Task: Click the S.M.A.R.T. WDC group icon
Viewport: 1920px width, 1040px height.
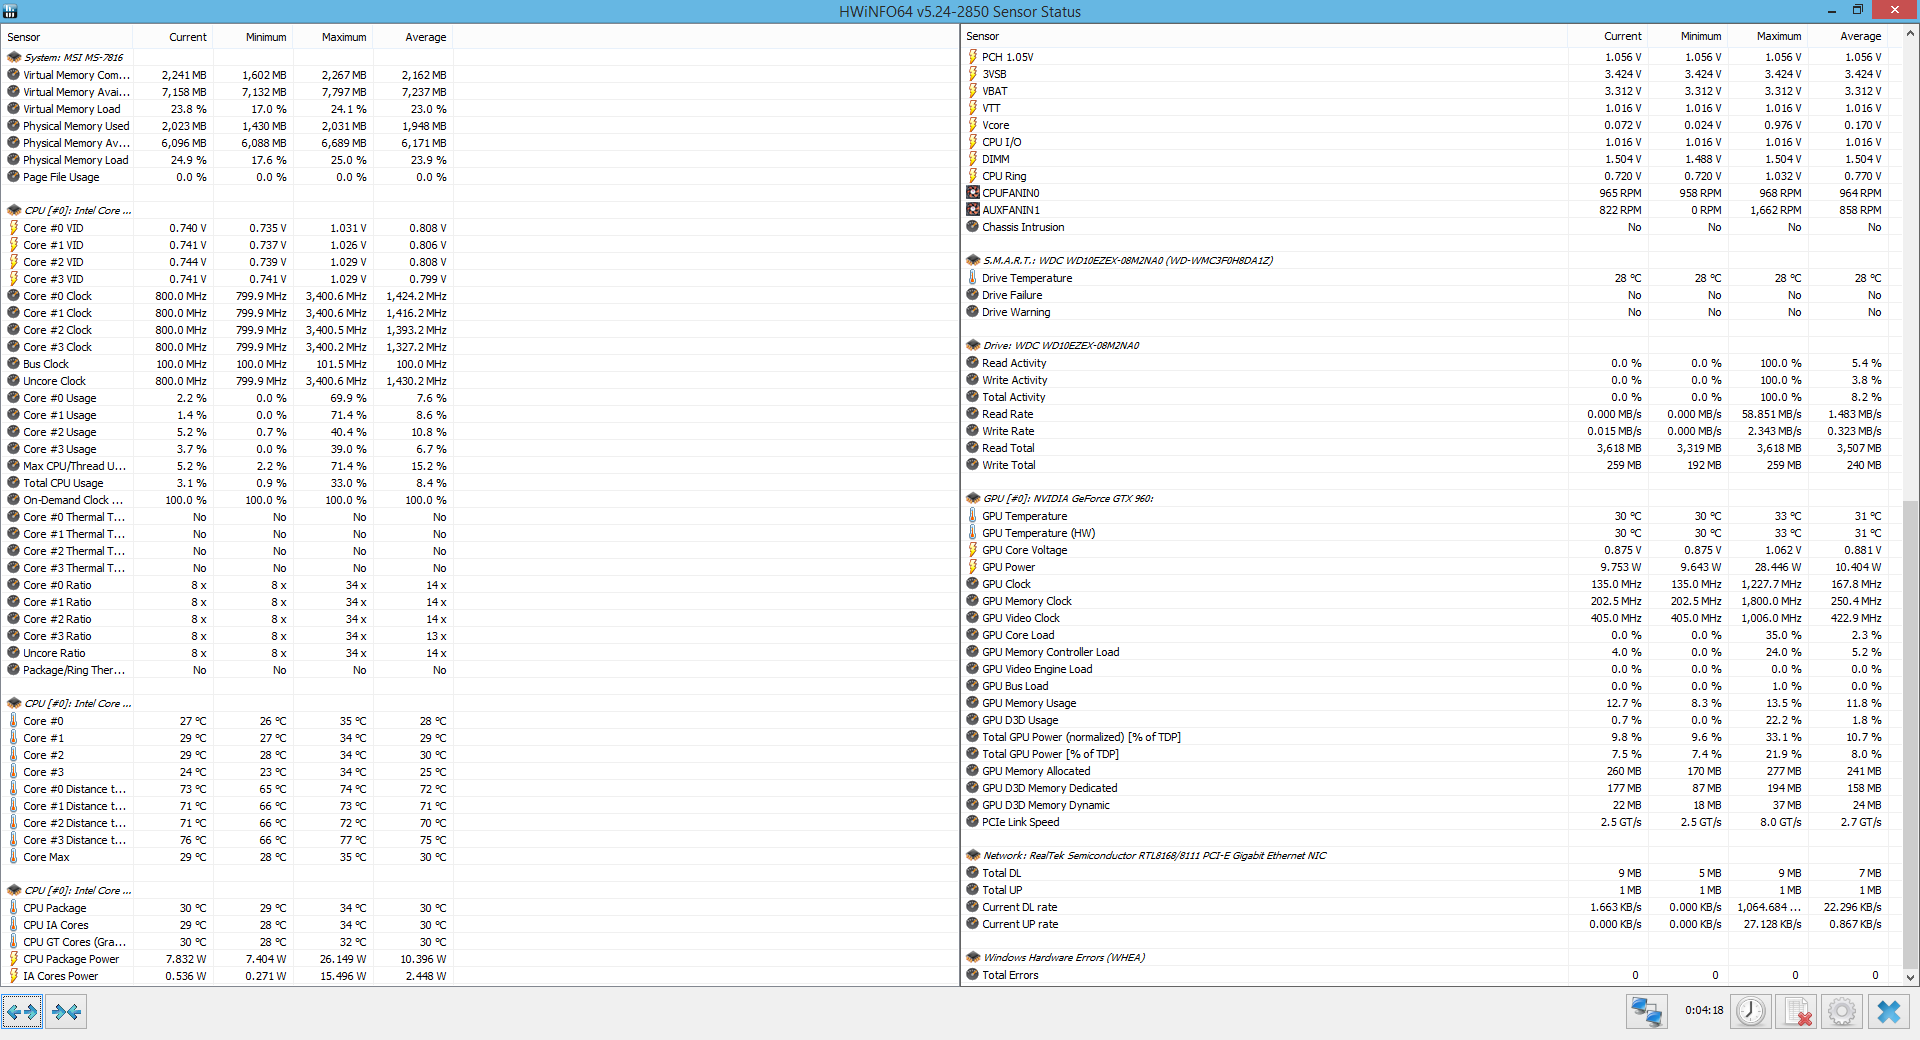Action: [x=973, y=261]
